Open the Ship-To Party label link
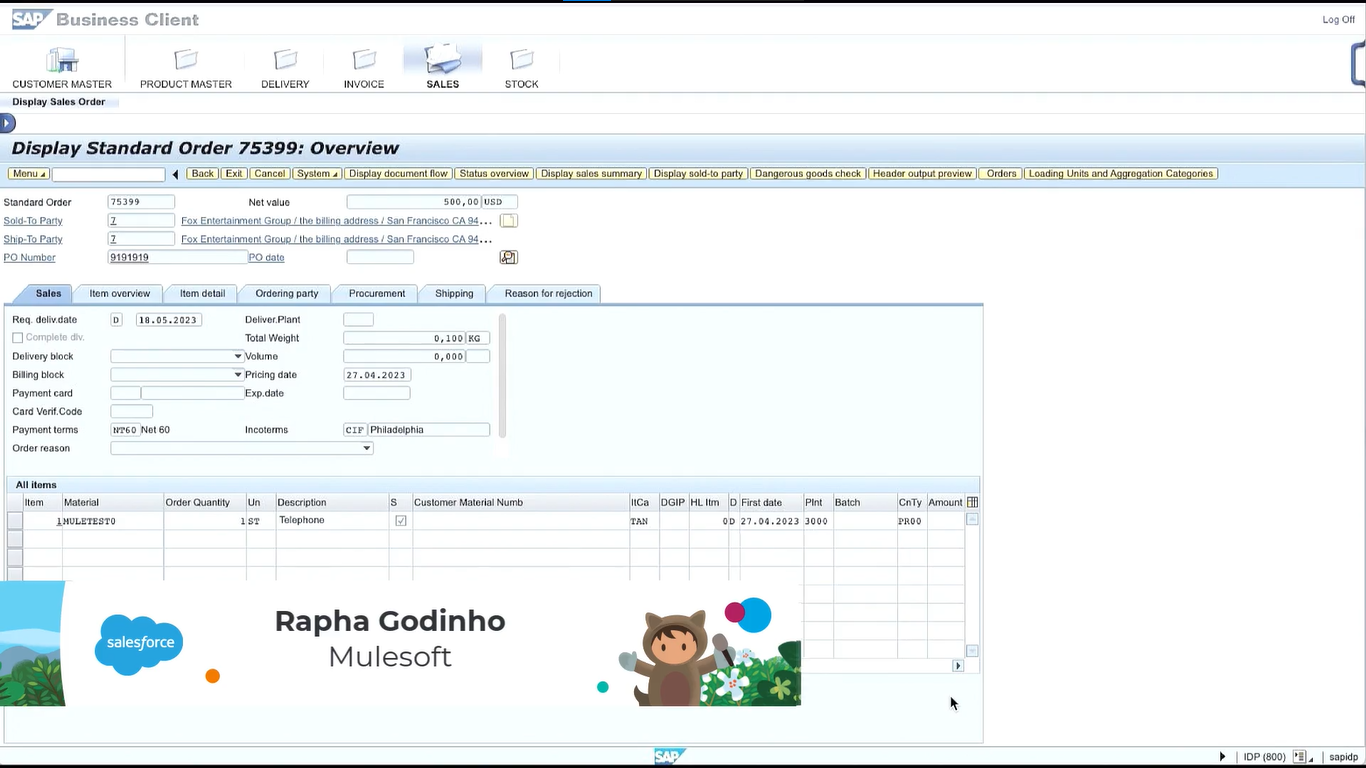 click(x=33, y=239)
